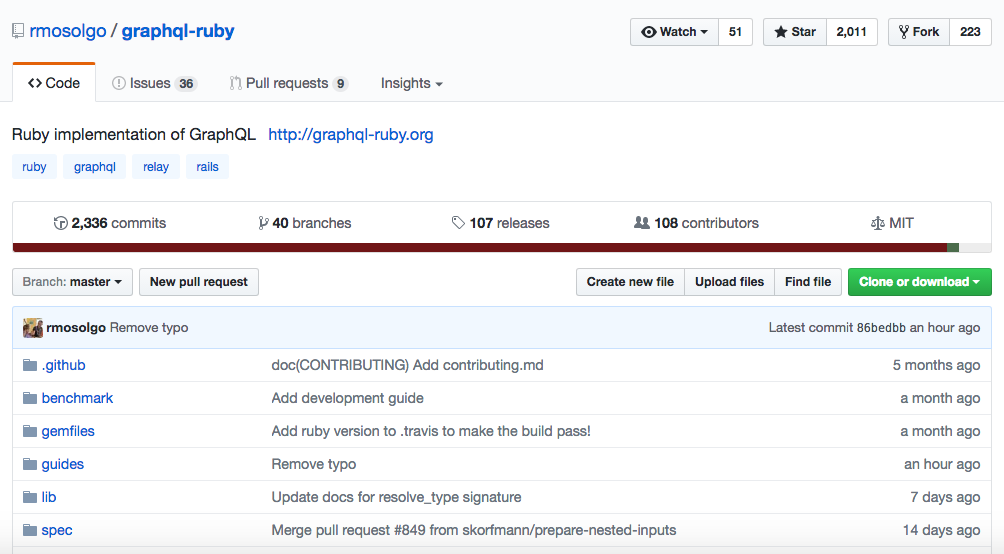Image resolution: width=1004 pixels, height=554 pixels.
Task: Expand the Clone or download menu
Action: click(x=919, y=282)
